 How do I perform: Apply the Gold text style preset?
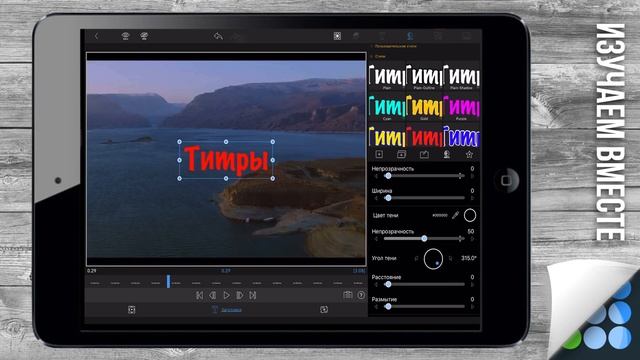424,107
